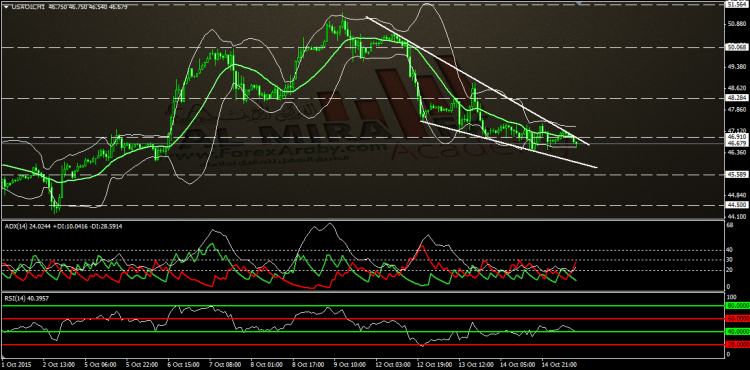This screenshot has height=370, width=750.
Task: Select the 44.500 support level label
Action: click(737, 205)
